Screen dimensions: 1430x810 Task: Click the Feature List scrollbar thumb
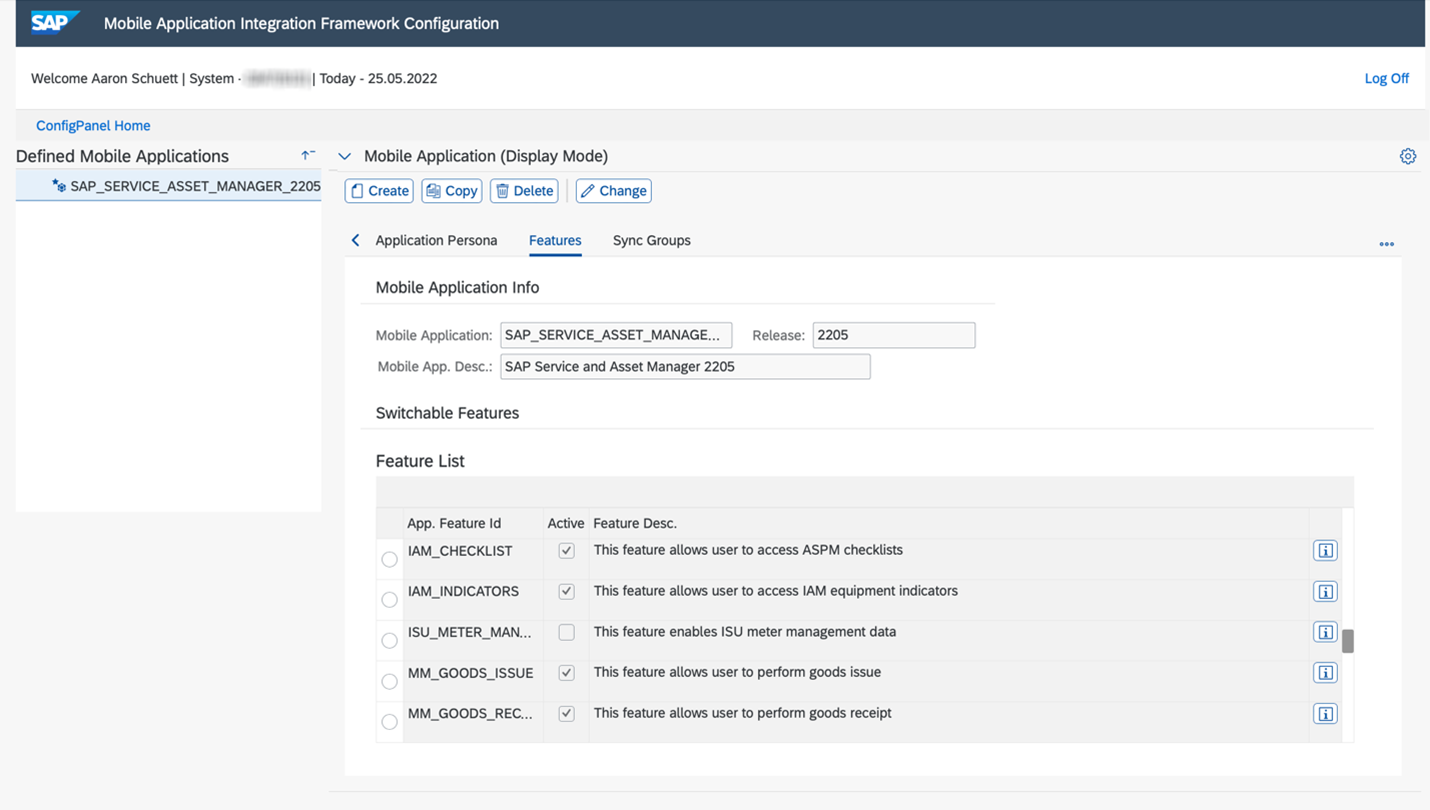click(x=1347, y=641)
